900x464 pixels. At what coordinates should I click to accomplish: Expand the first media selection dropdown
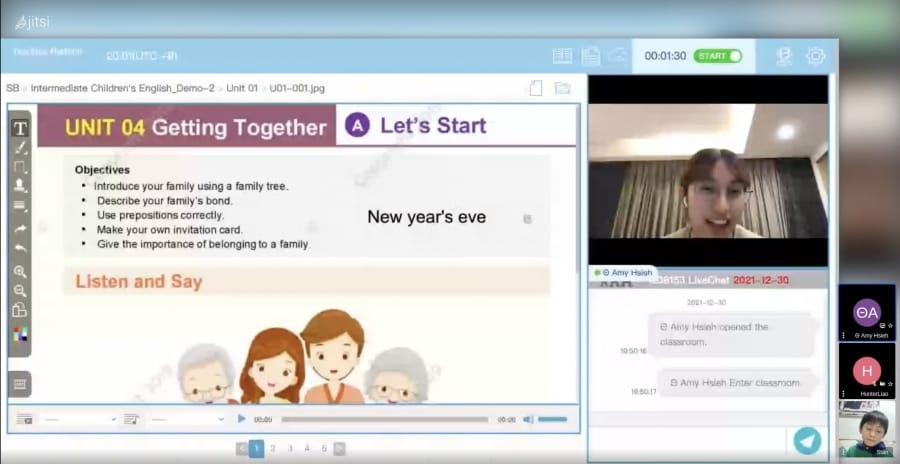click(79, 419)
